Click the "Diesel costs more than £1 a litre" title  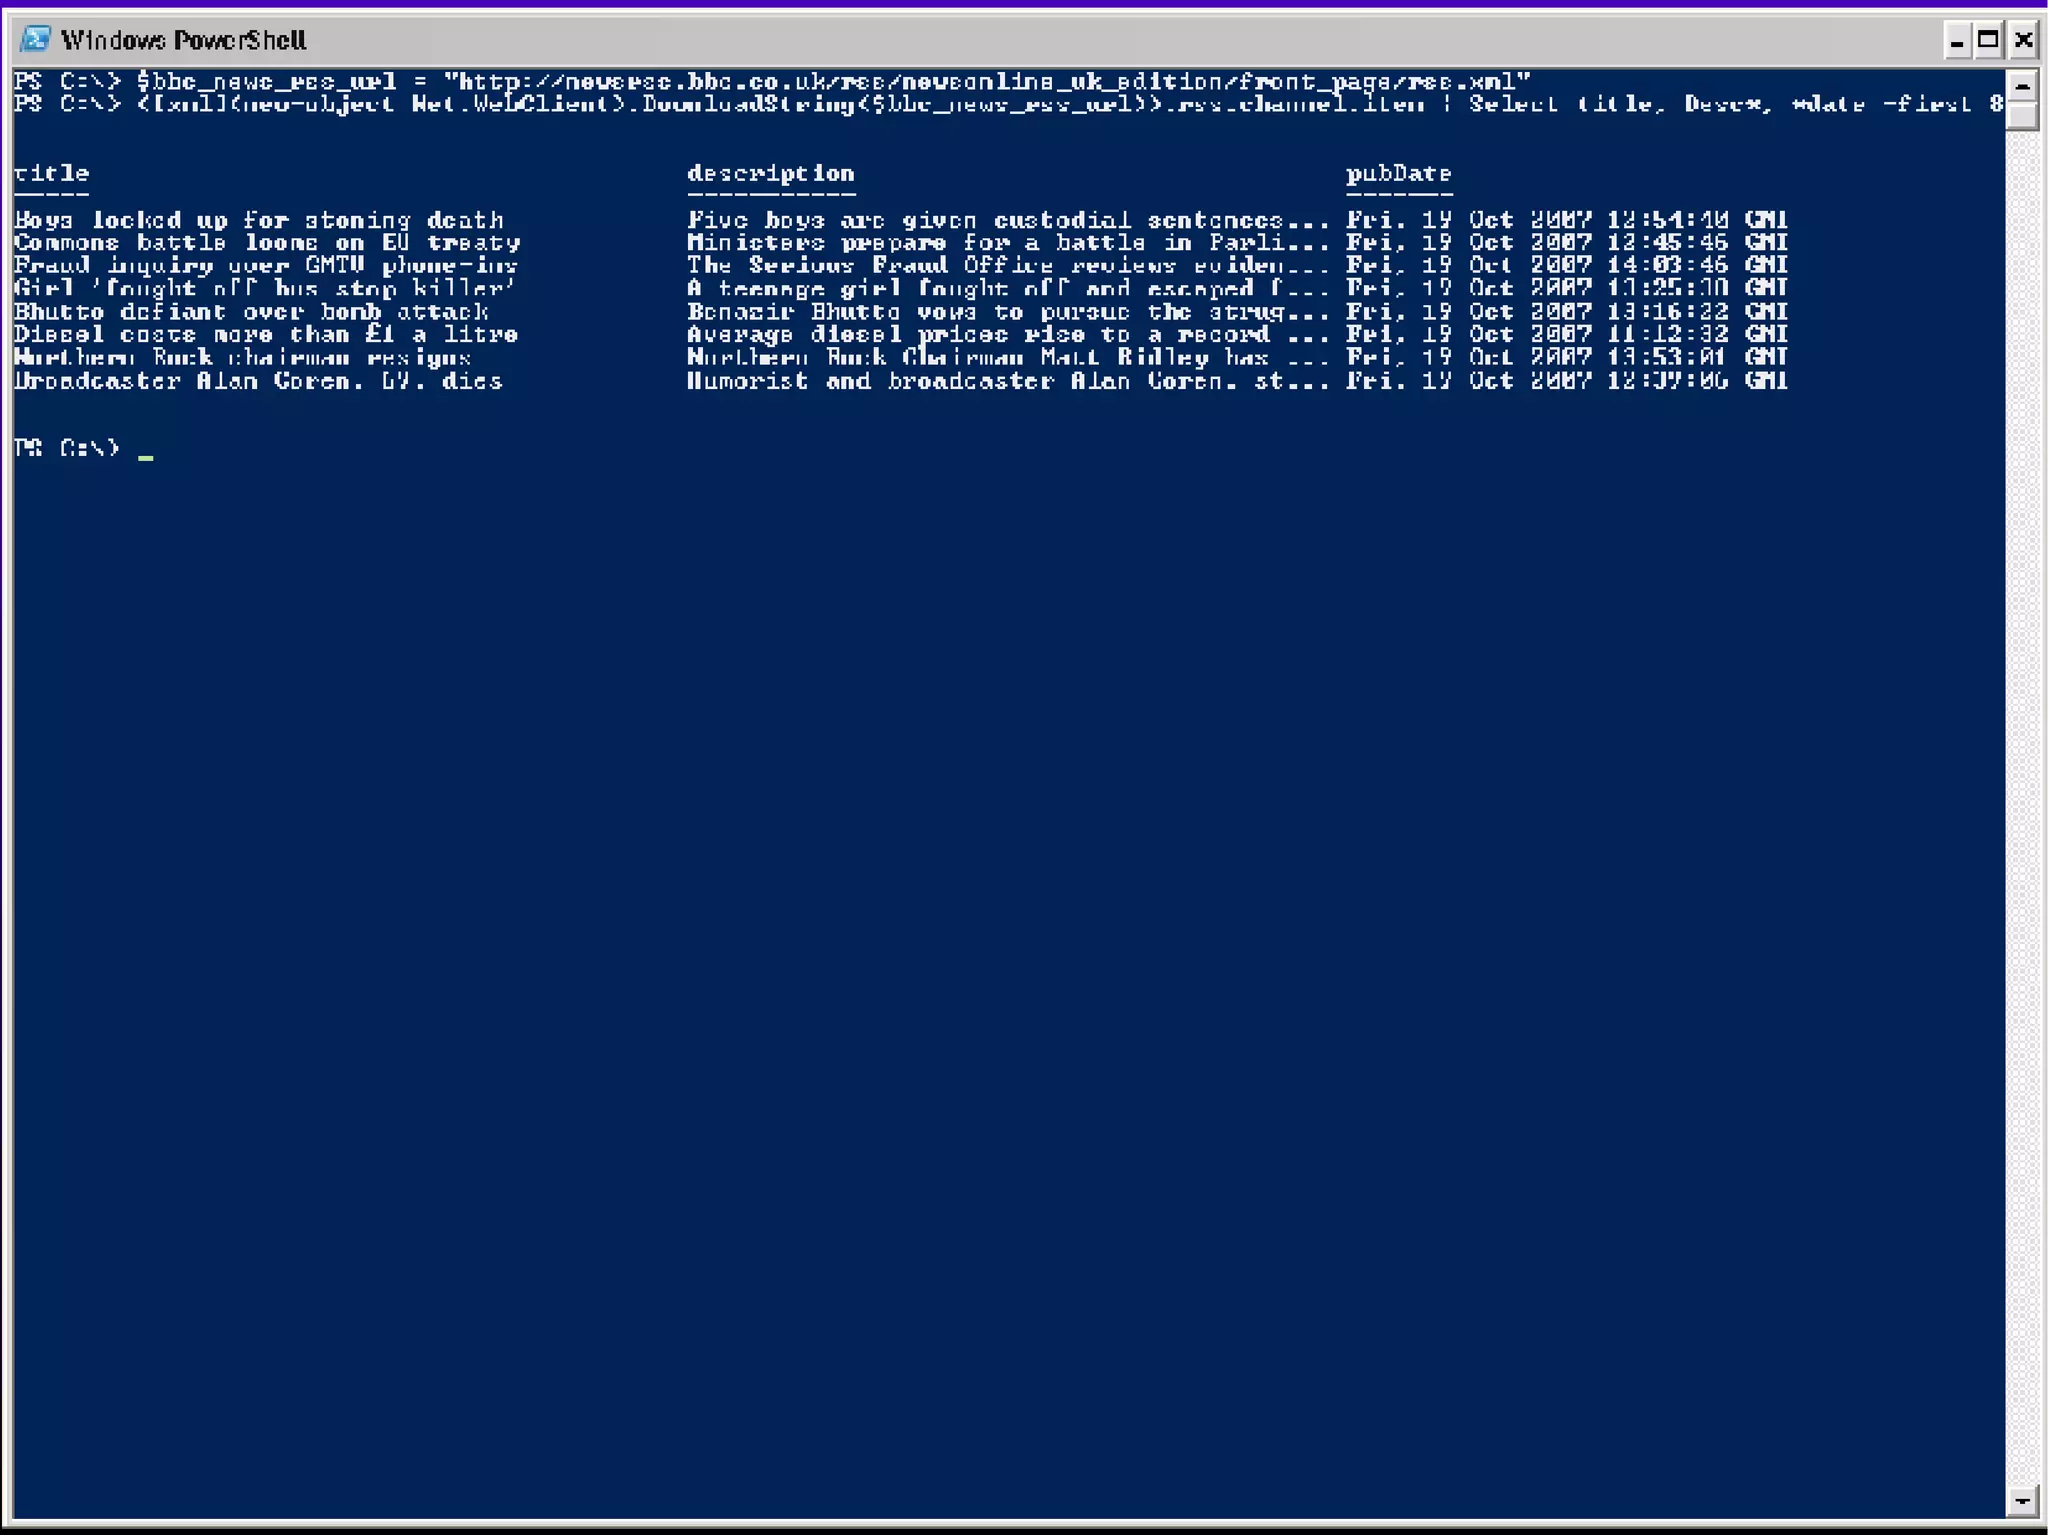click(265, 335)
